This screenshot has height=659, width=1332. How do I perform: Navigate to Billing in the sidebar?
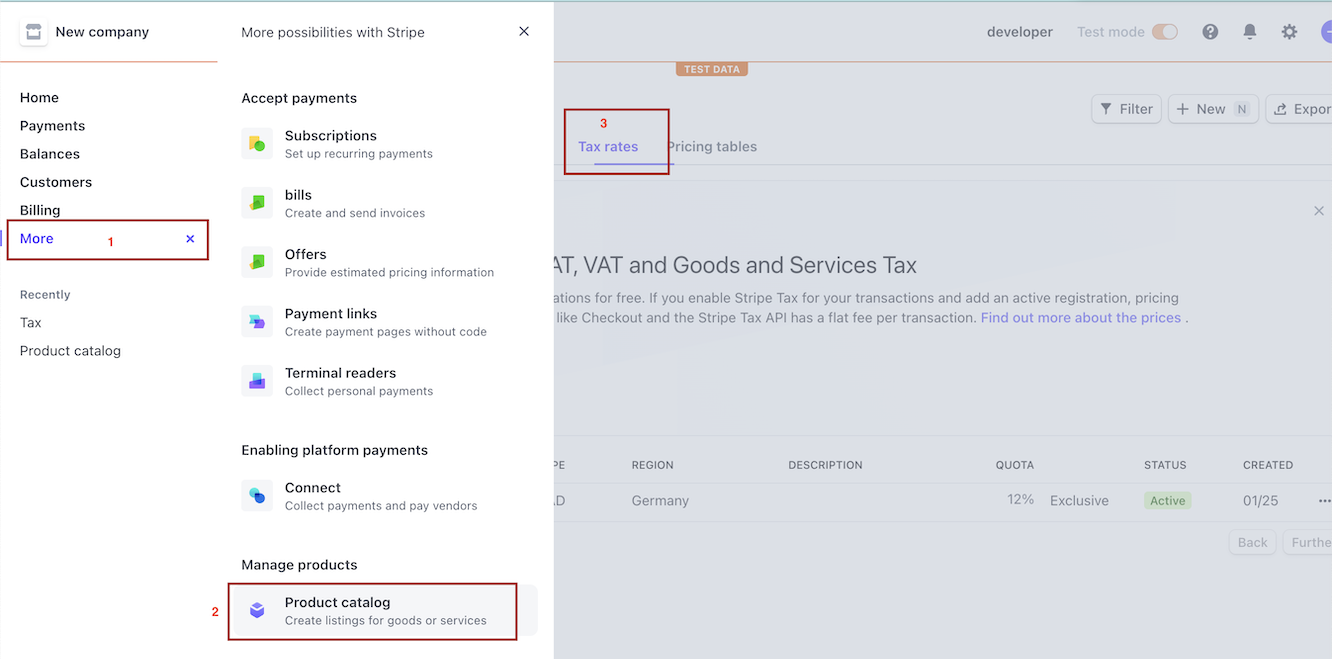coord(40,209)
